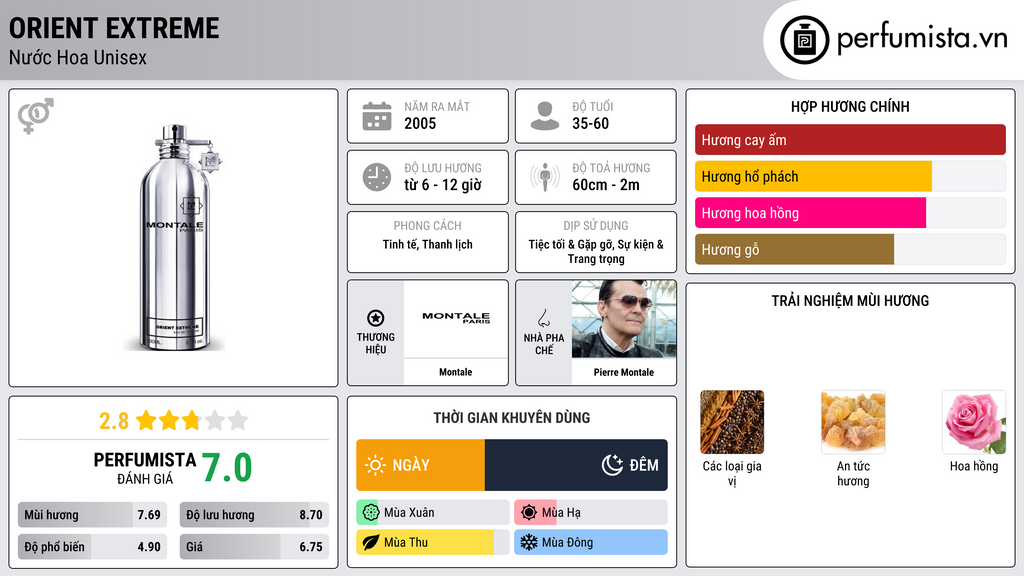Click the snowflake icon for Mùa Đông
The image size is (1024, 576).
click(529, 542)
